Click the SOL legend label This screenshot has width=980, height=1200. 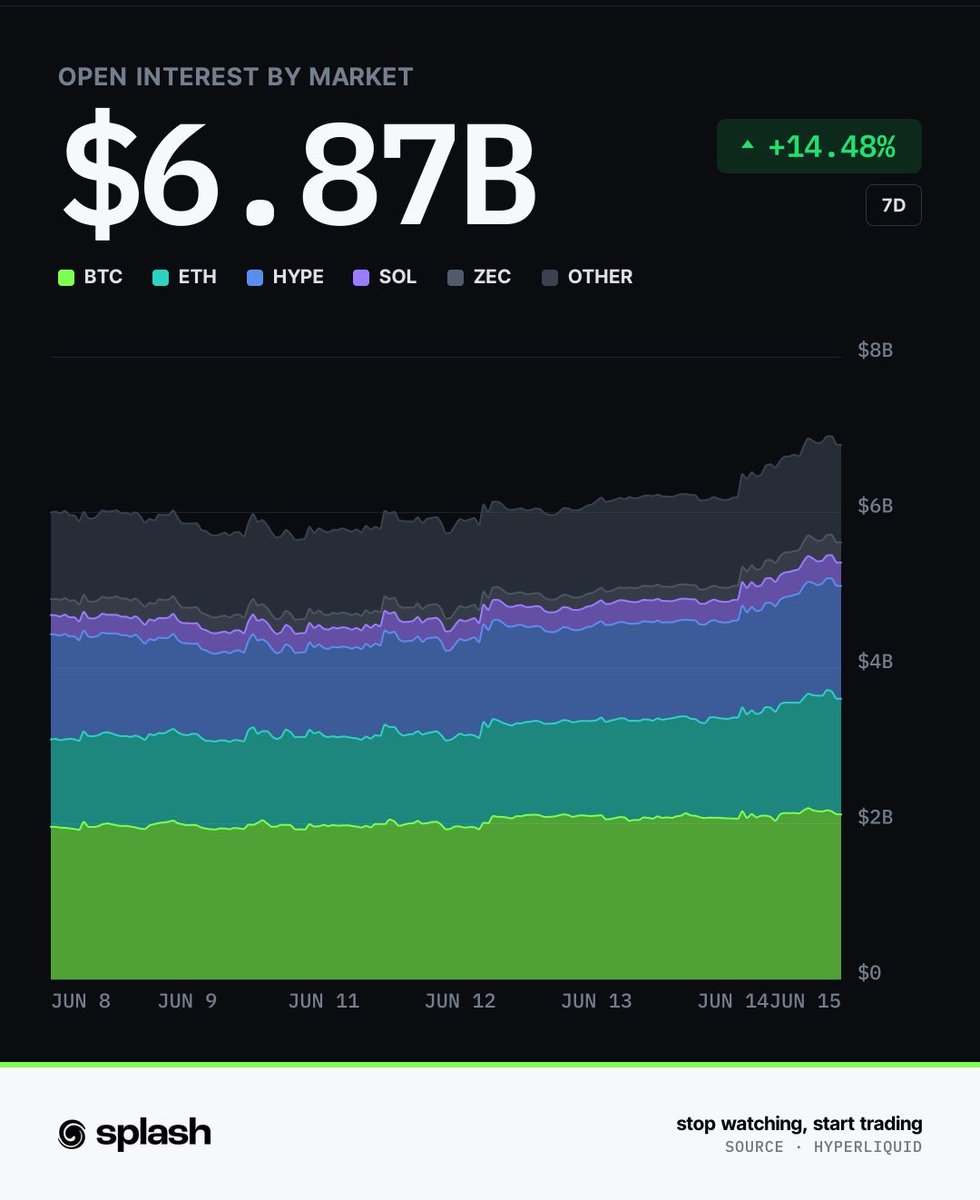coord(398,277)
